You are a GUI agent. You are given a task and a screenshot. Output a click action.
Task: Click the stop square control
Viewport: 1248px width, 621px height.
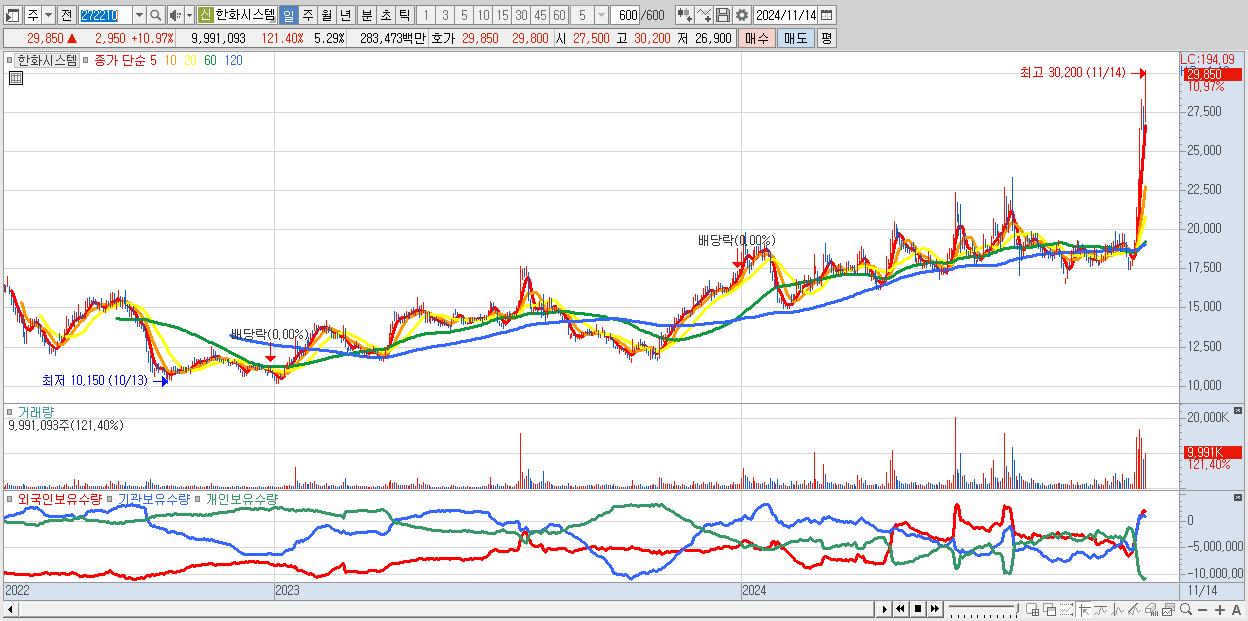918,609
